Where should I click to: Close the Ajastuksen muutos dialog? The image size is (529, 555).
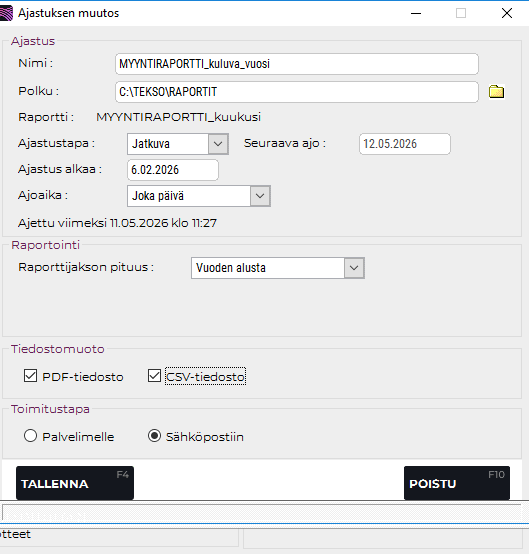coord(507,13)
